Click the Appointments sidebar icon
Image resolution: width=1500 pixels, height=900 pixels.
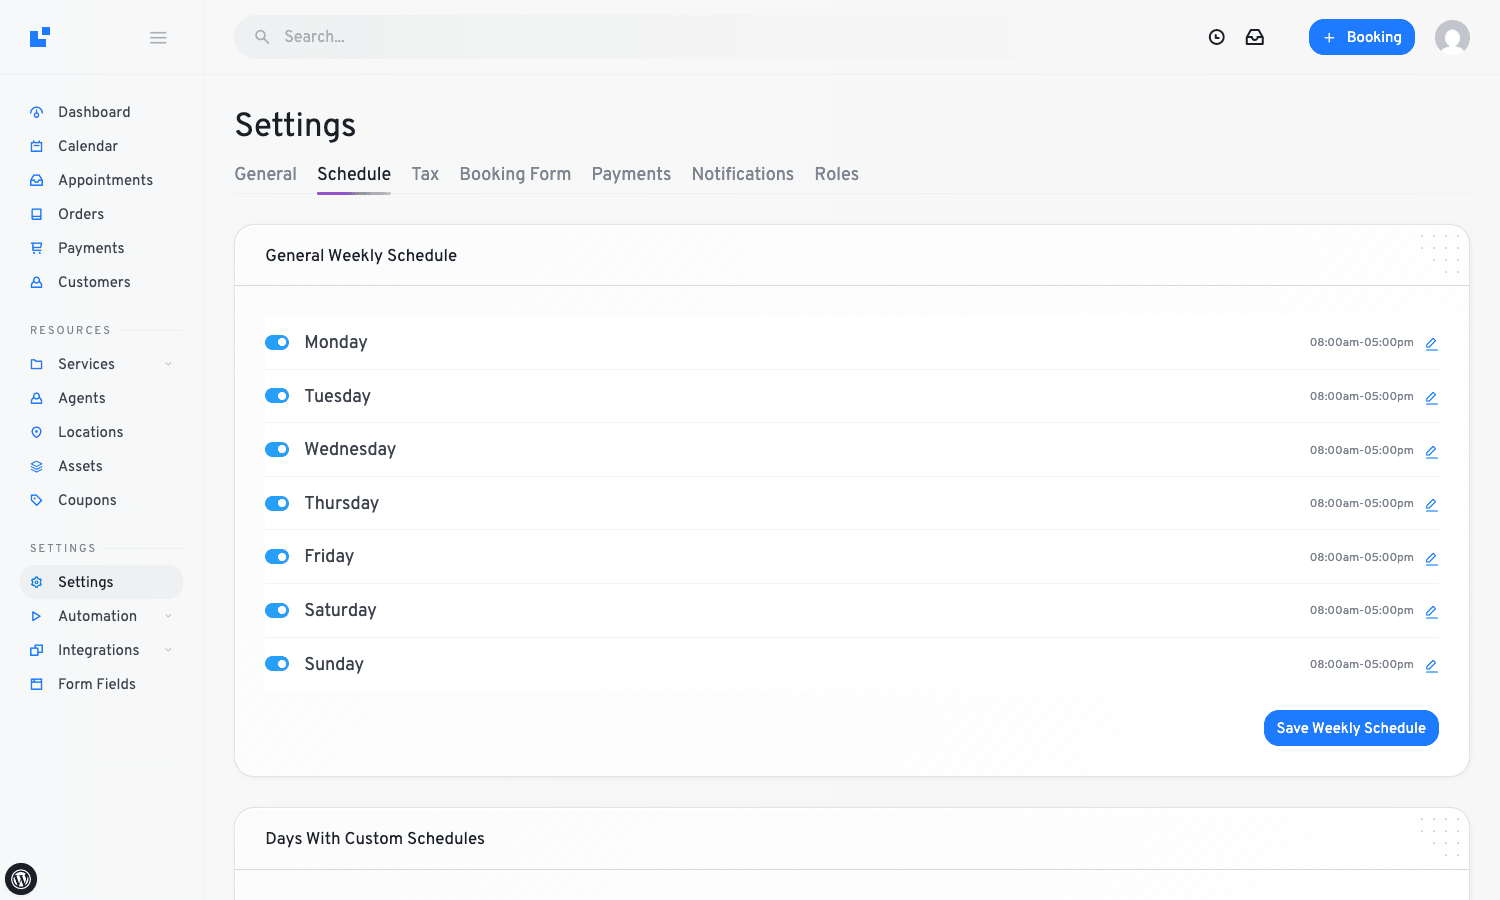tap(37, 180)
